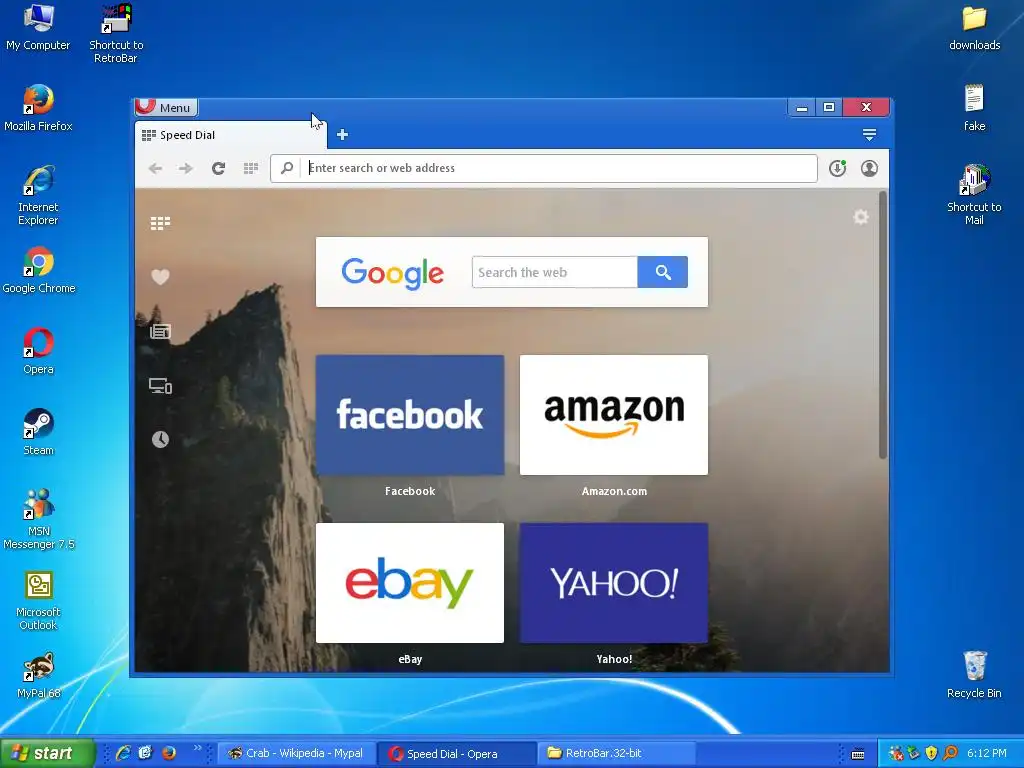This screenshot has height=768, width=1024.
Task: Open the tab menu list icon
Action: pos(869,135)
